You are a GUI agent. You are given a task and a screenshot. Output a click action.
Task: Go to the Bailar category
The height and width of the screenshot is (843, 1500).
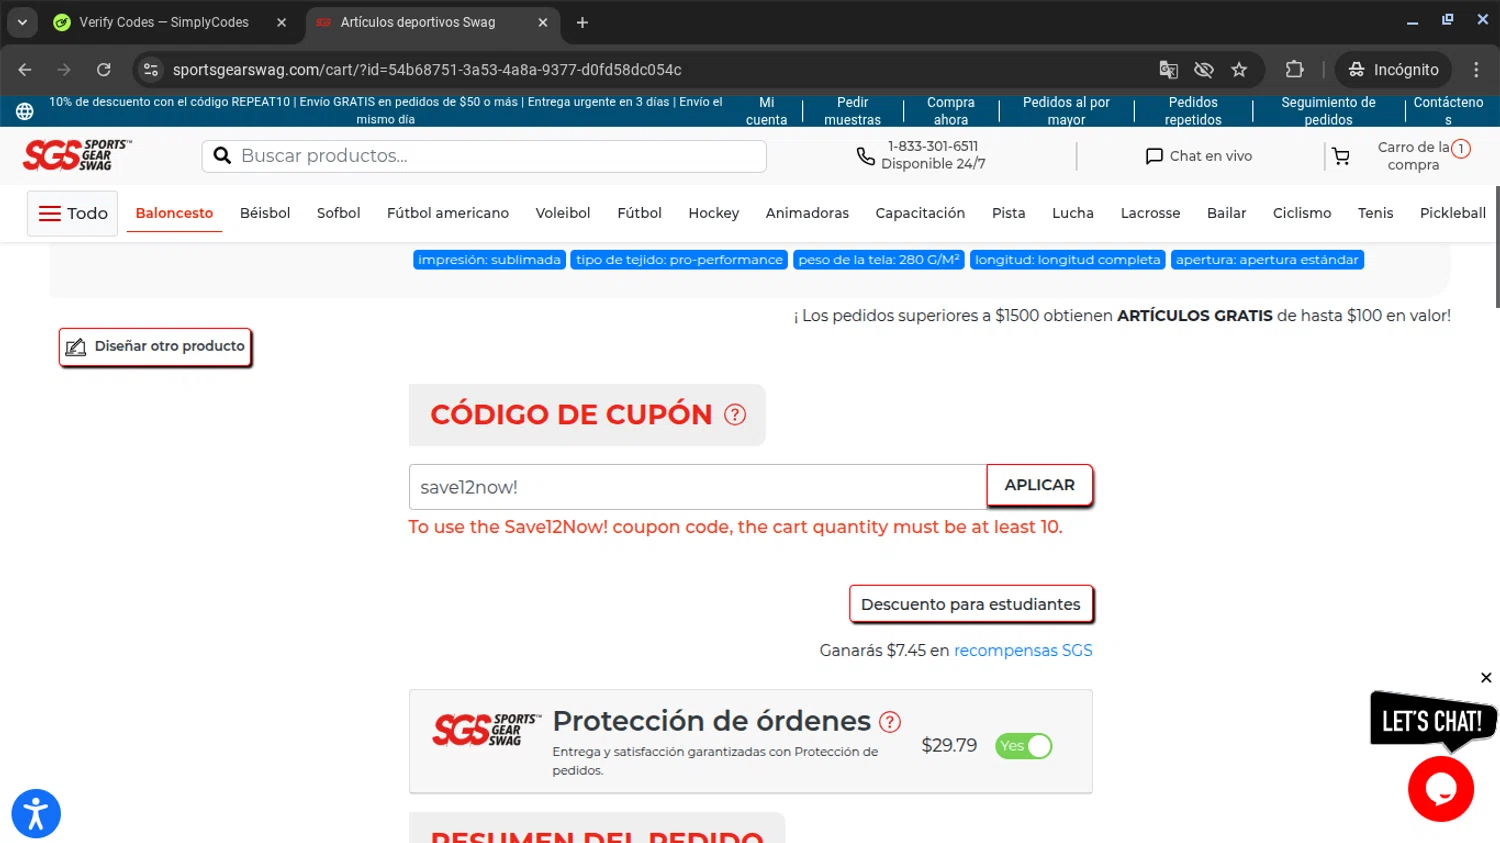click(1226, 213)
